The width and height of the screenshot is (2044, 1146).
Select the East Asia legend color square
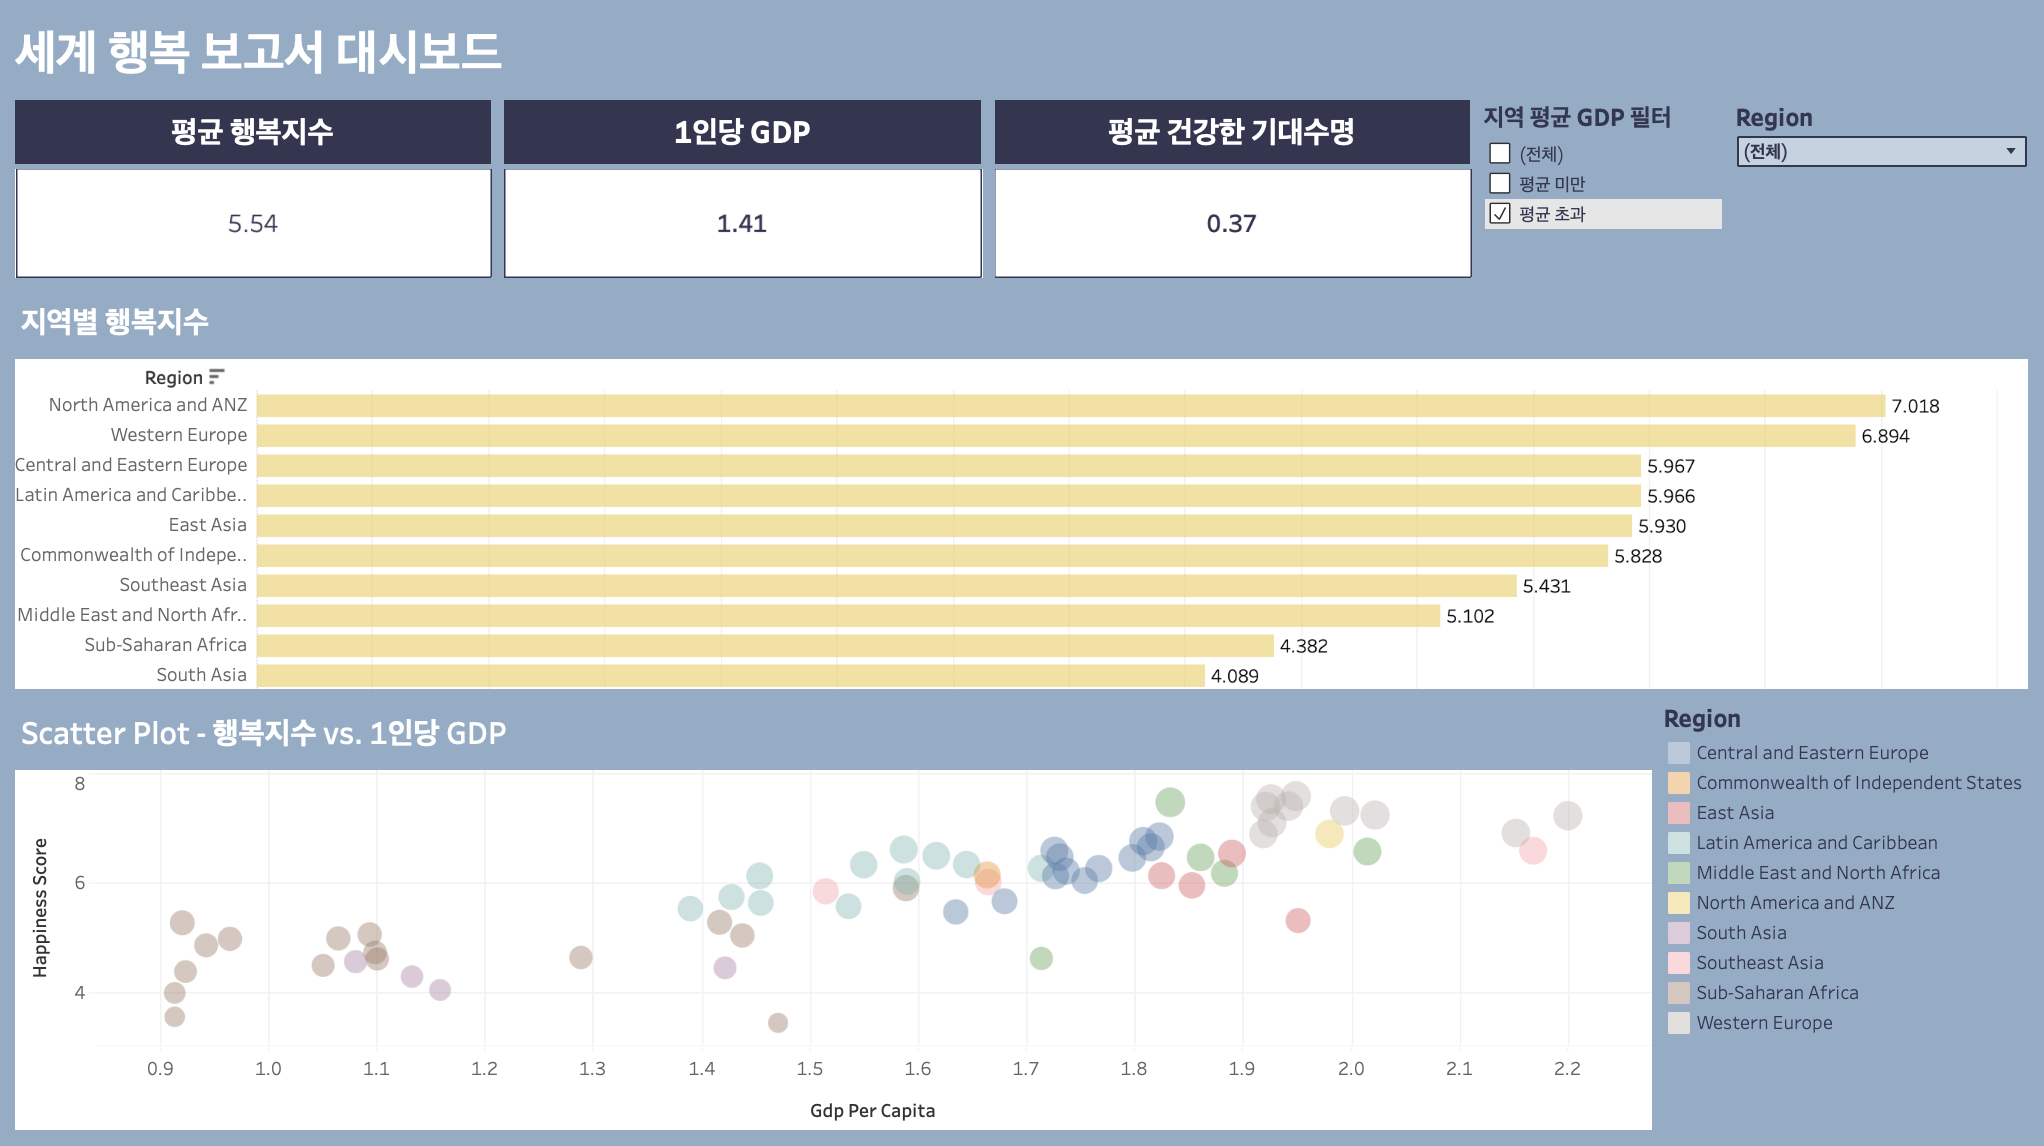point(1678,813)
